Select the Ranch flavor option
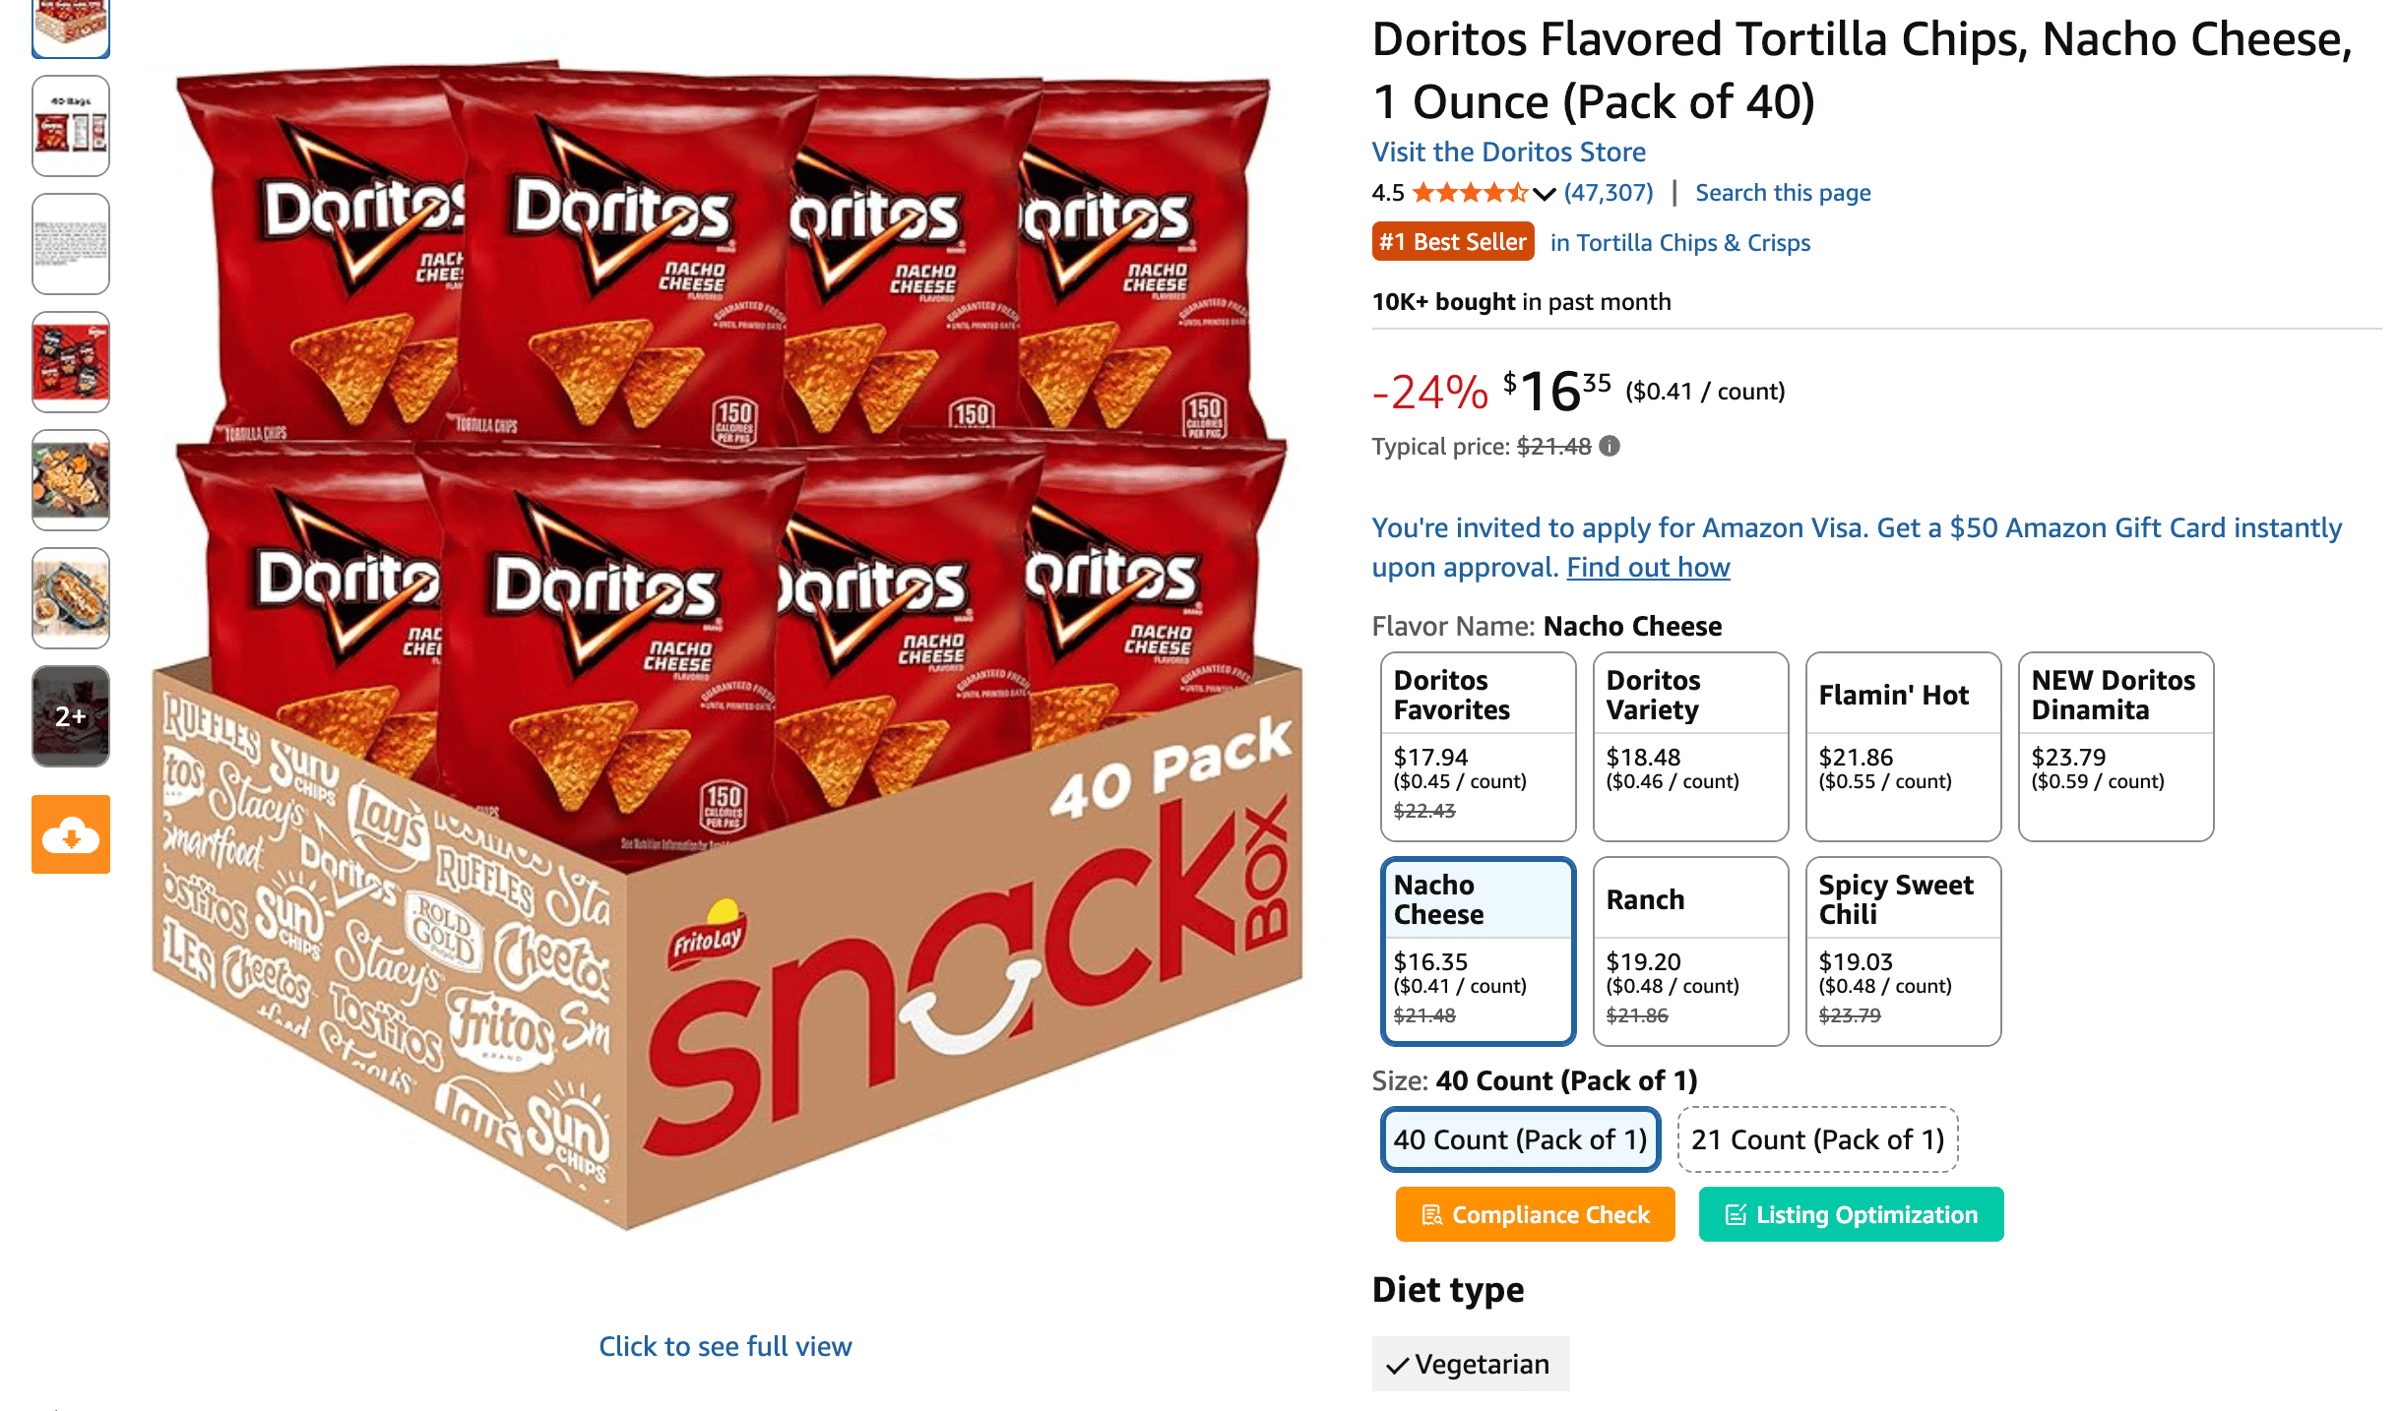Screen dimensions: 2400x1411 coord(1690,950)
